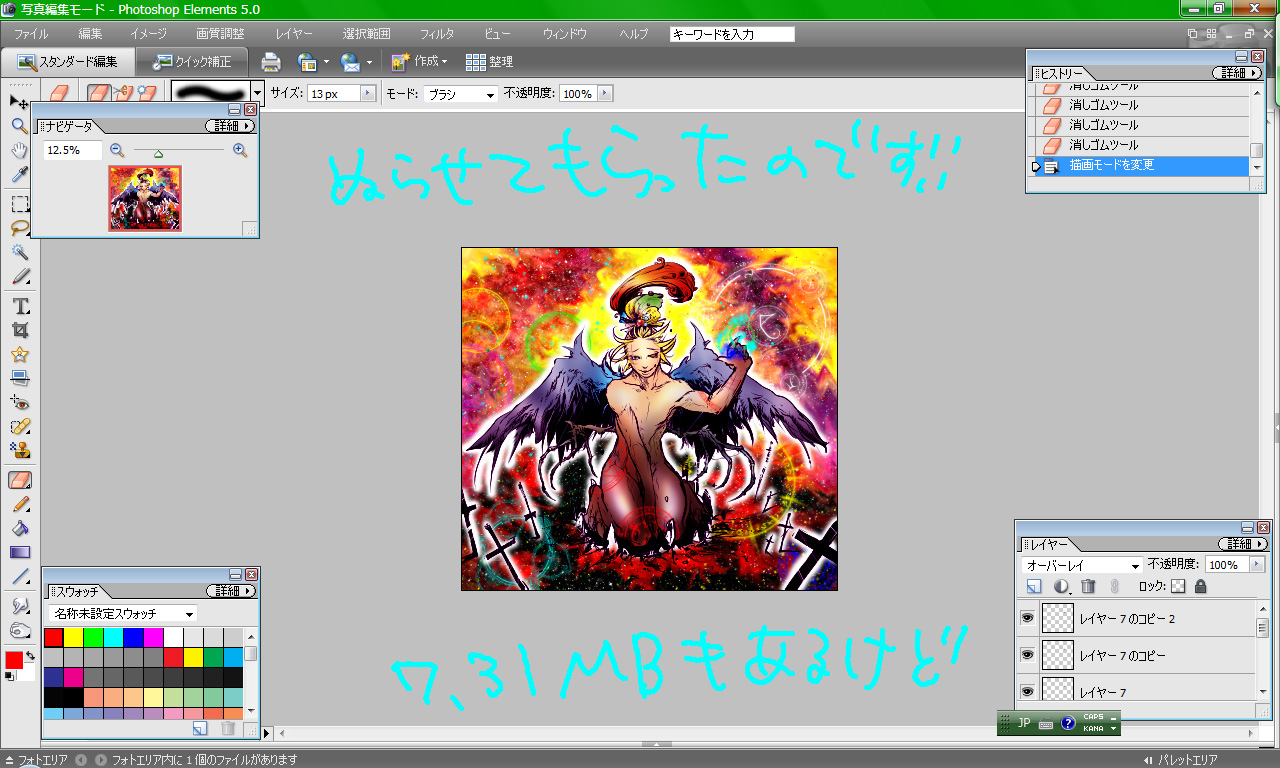Select the Healing Brush bandage tool
Image resolution: width=1280 pixels, height=768 pixels.
pyautogui.click(x=19, y=427)
